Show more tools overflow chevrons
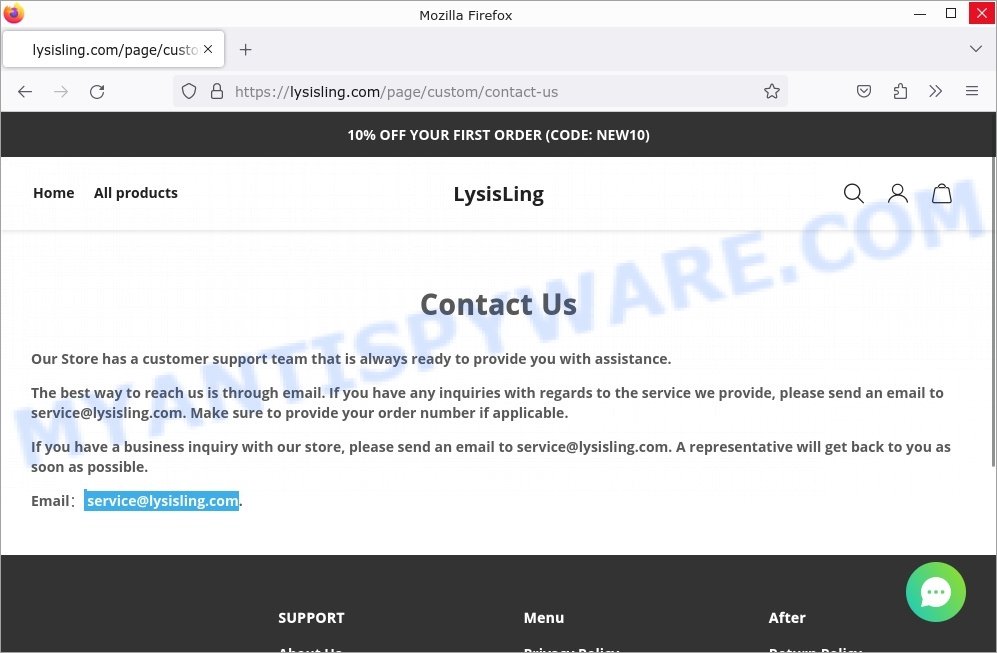 [935, 92]
